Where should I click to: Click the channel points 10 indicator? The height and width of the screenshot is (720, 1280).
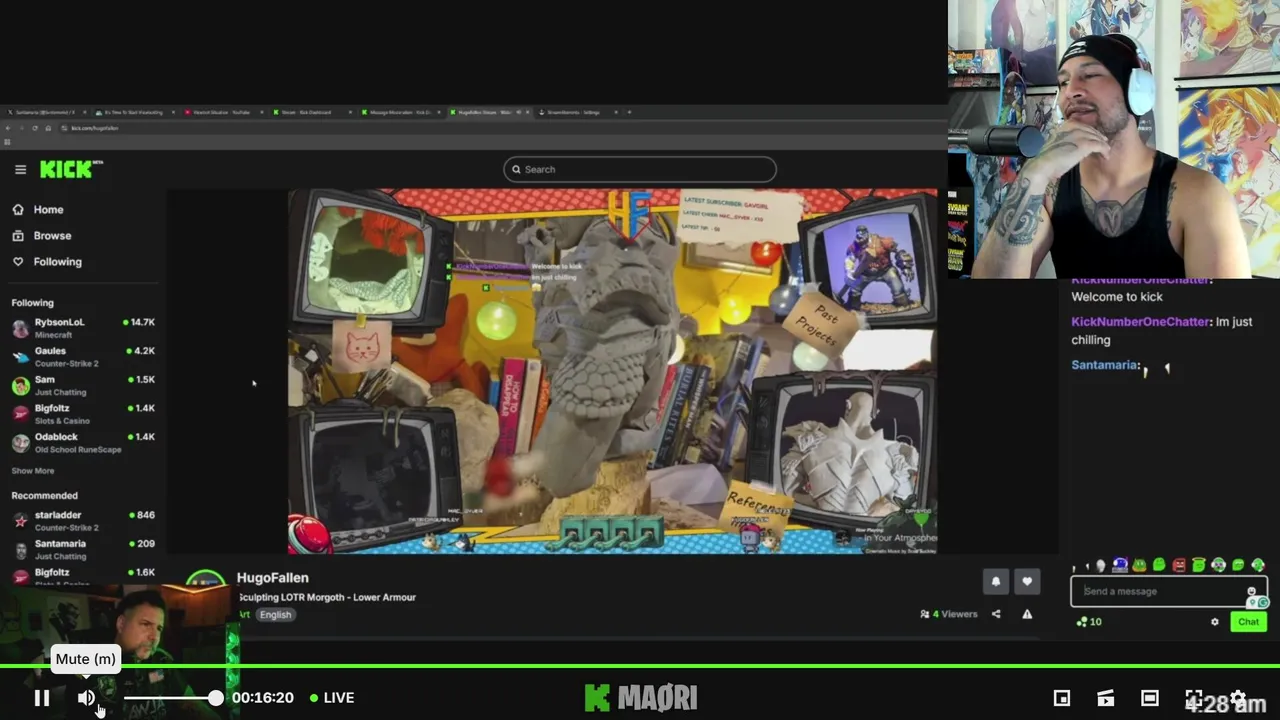(x=1089, y=622)
